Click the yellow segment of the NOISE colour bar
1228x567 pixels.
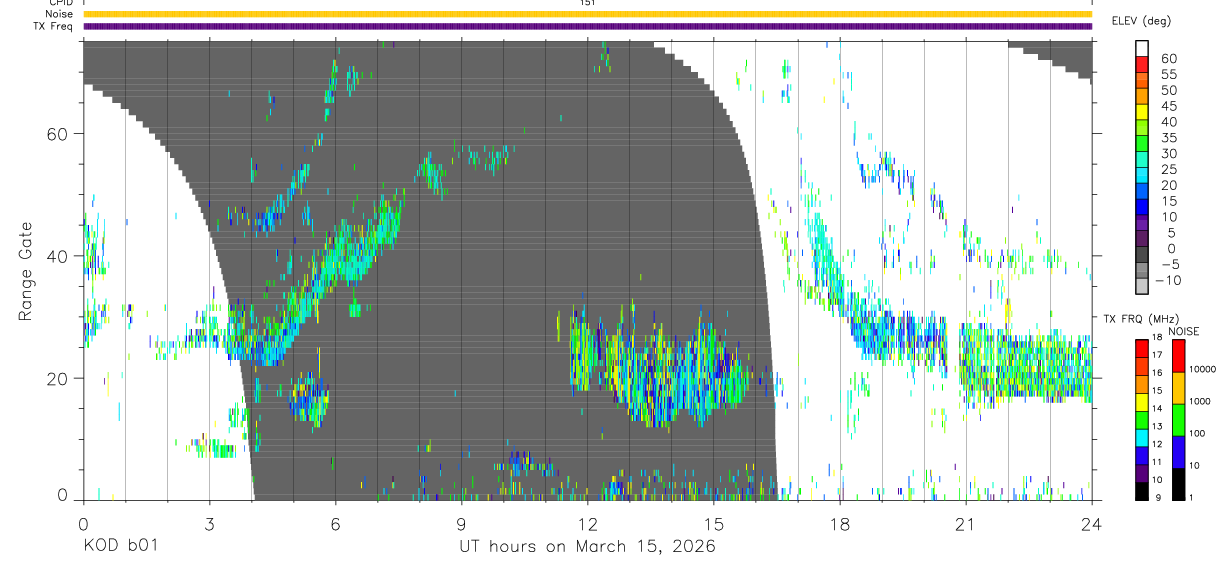pos(1178,388)
